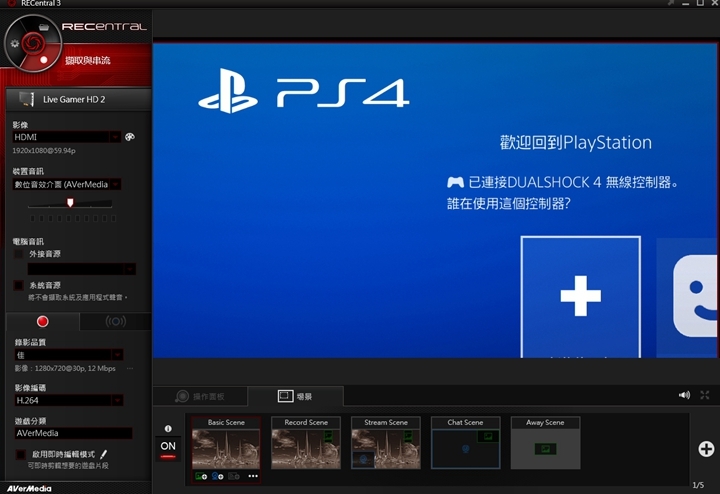Click the 遊戲分類 AVerMedia input field
This screenshot has height=494, width=720.
click(x=73, y=433)
